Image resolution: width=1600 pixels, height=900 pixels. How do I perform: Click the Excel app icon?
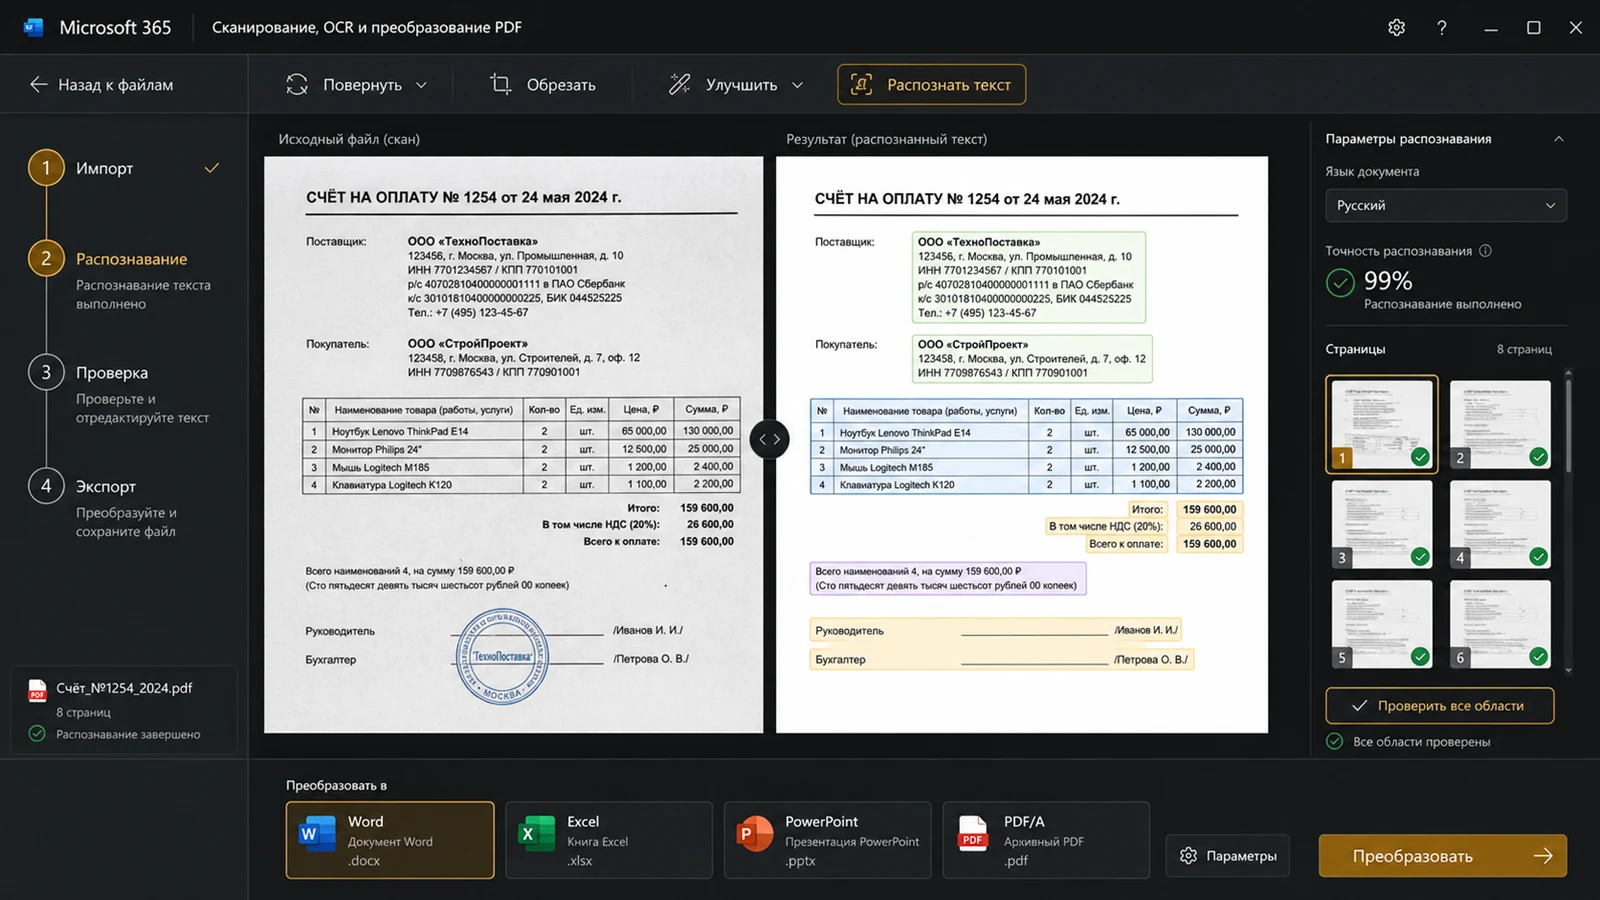pos(536,833)
